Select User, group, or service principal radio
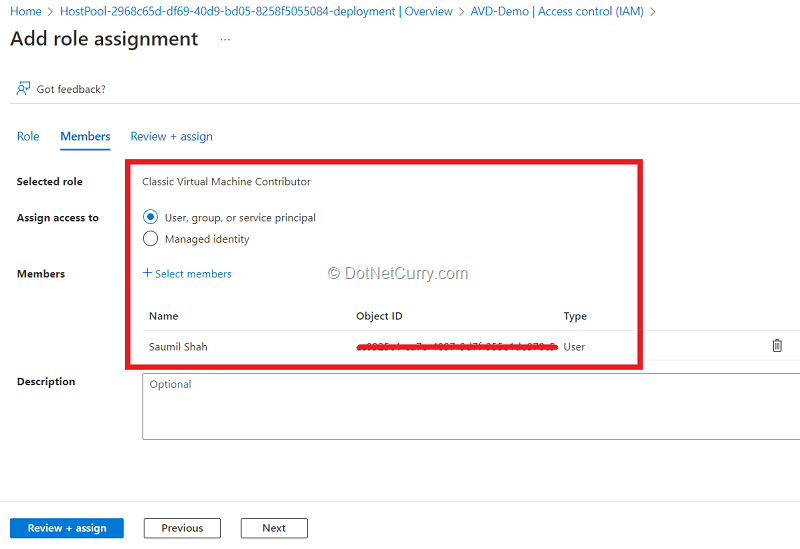The image size is (800, 549). (x=151, y=217)
